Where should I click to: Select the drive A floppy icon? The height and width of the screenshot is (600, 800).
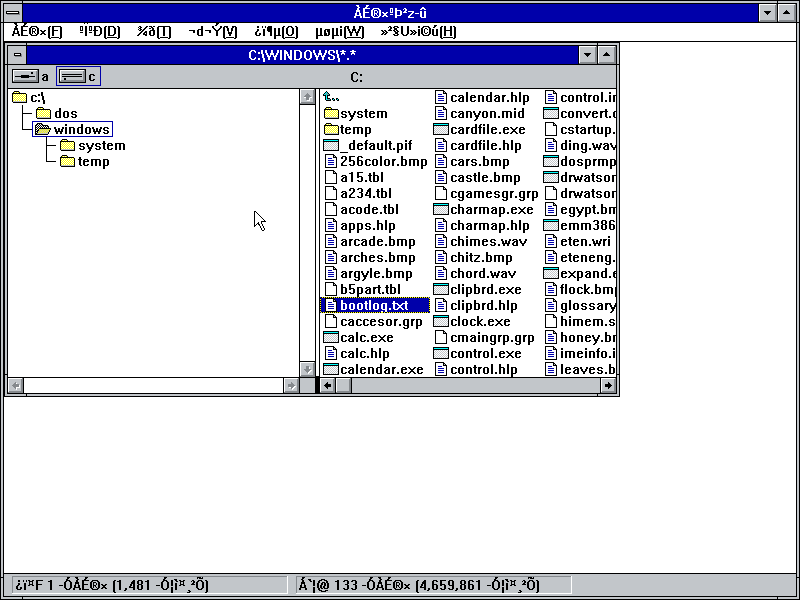[25, 75]
